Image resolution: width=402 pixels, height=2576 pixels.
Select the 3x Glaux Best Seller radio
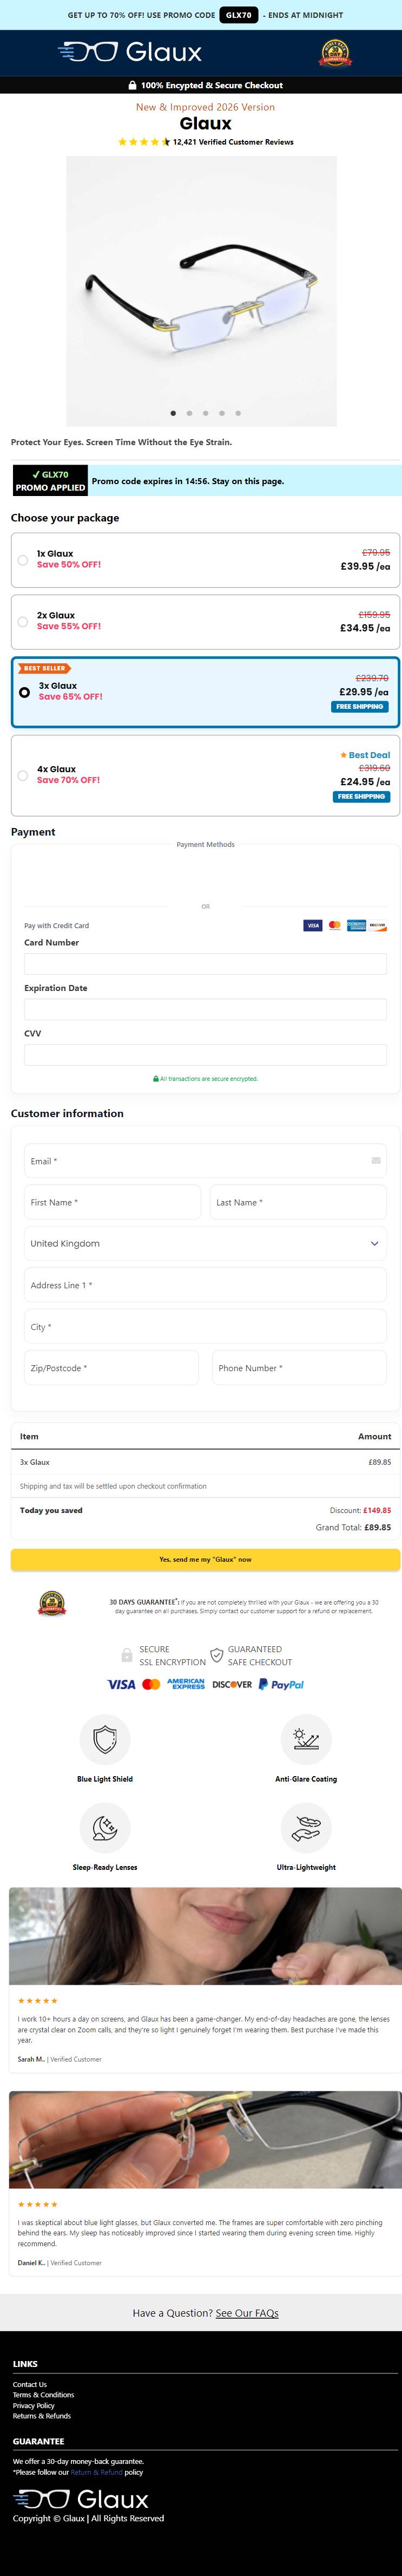click(24, 692)
